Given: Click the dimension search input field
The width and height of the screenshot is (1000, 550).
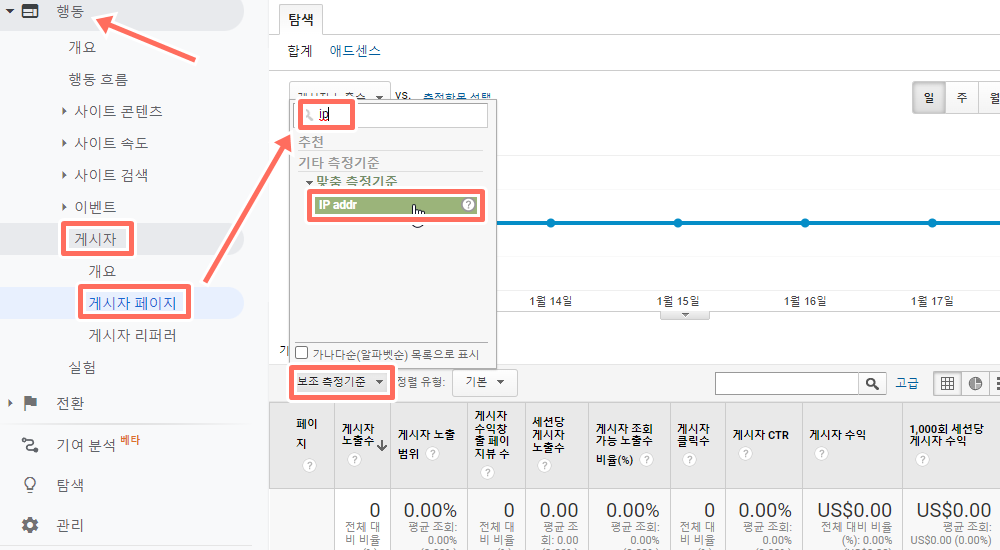Looking at the screenshot, I should (390, 115).
